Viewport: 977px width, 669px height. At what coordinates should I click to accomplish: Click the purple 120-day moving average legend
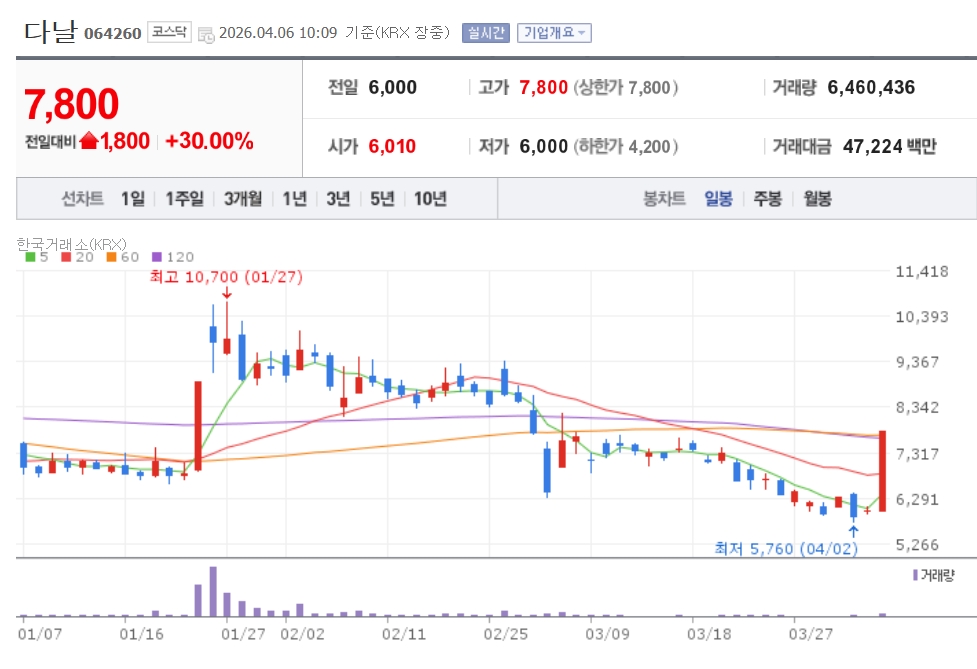pos(173,257)
